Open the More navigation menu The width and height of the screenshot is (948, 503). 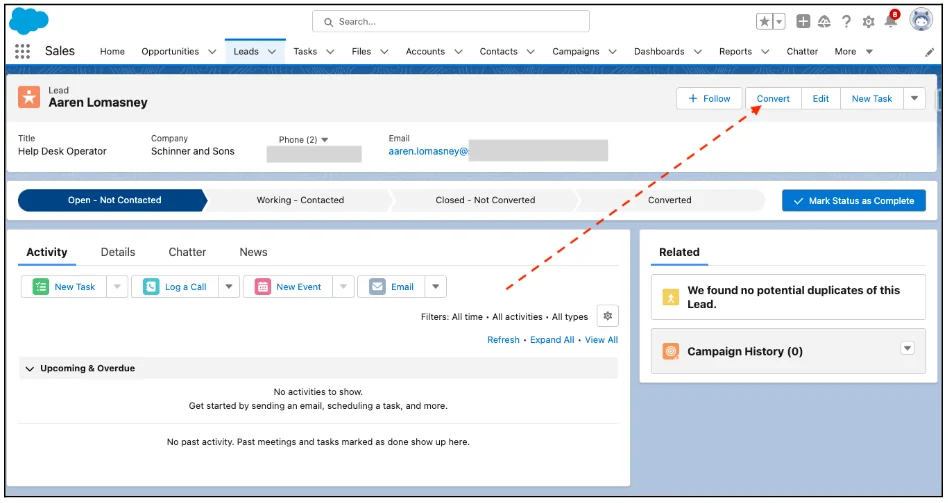(853, 51)
